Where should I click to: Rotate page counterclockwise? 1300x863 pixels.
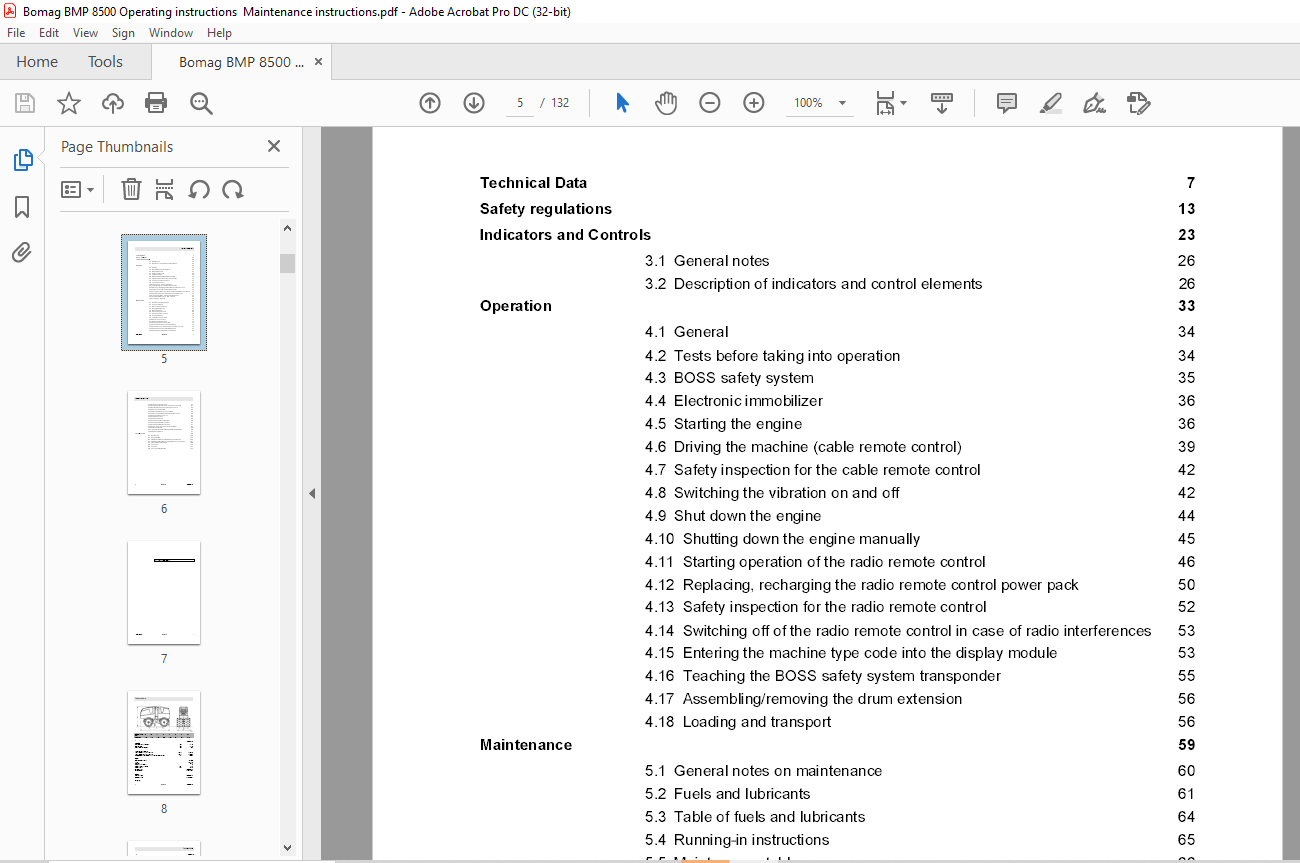click(199, 189)
